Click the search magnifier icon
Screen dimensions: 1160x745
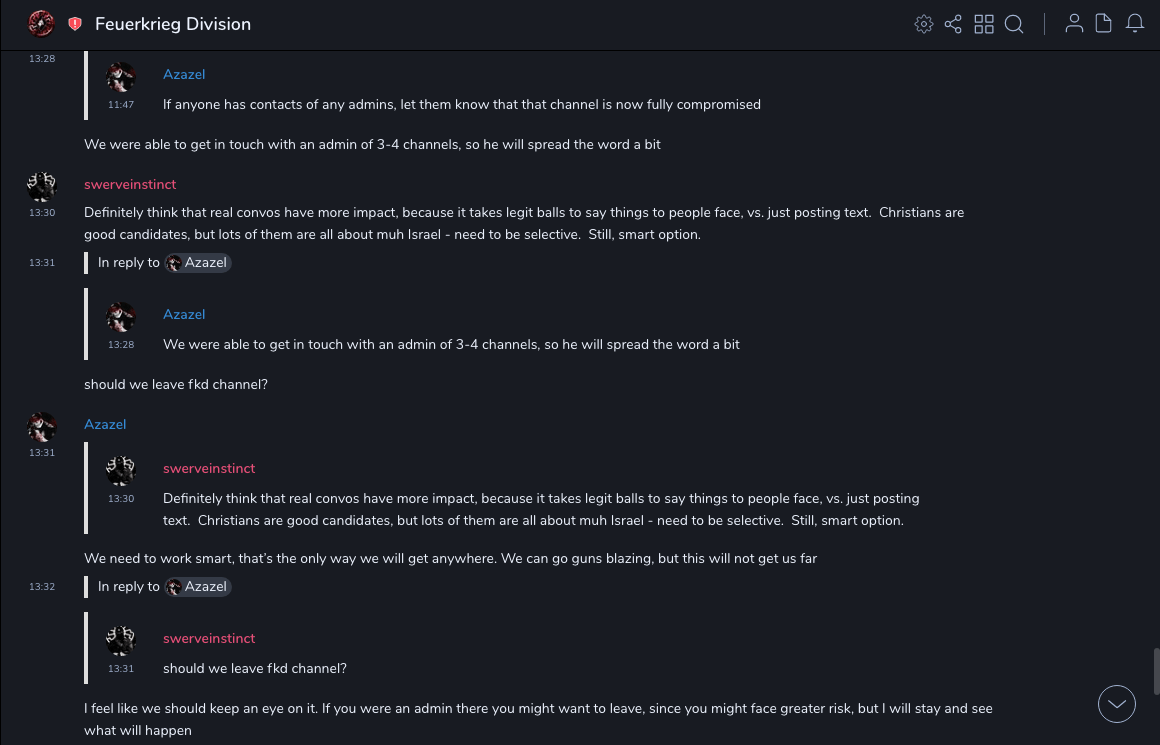pos(1014,24)
